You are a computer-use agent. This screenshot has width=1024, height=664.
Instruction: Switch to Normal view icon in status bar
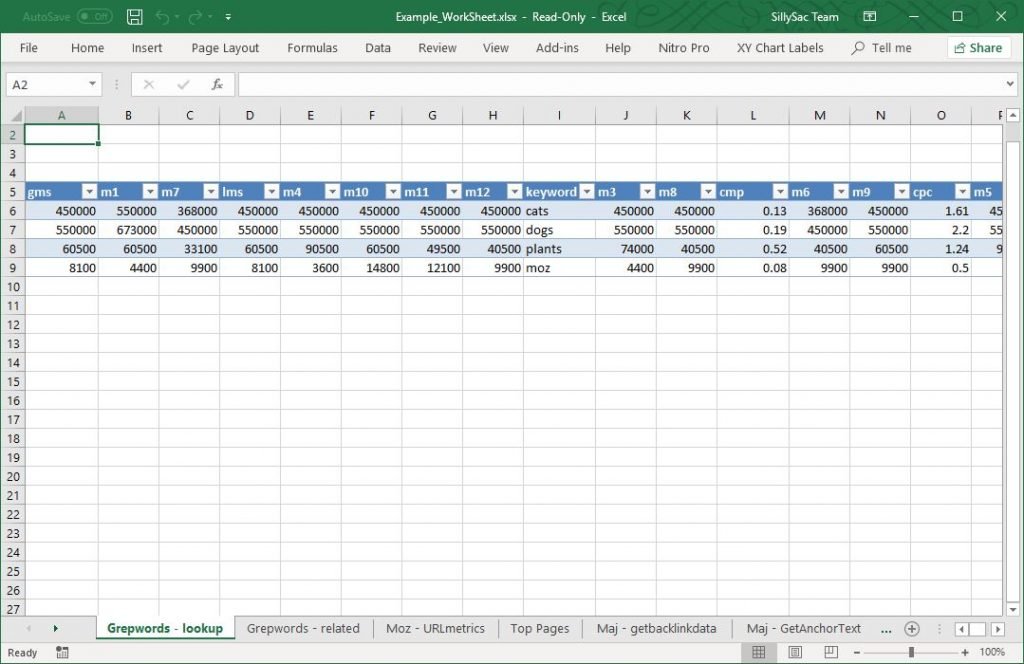coord(758,652)
